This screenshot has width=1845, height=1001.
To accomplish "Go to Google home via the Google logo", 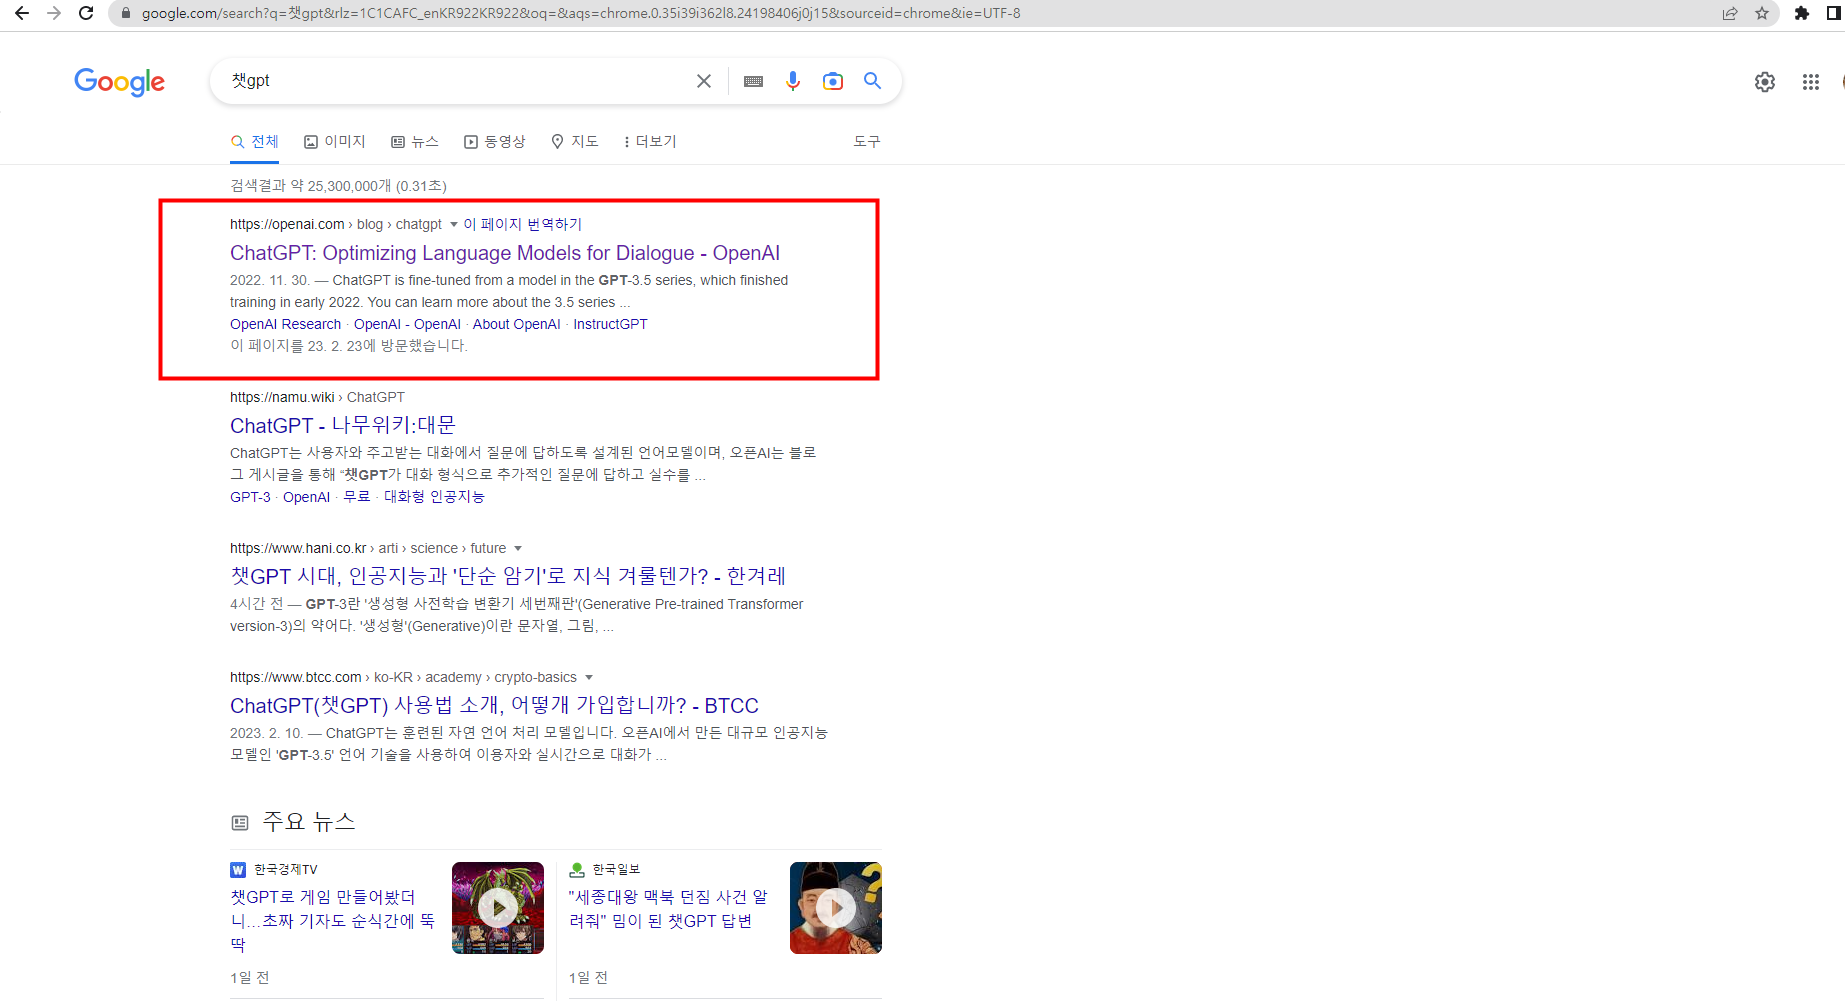I will pos(120,82).
